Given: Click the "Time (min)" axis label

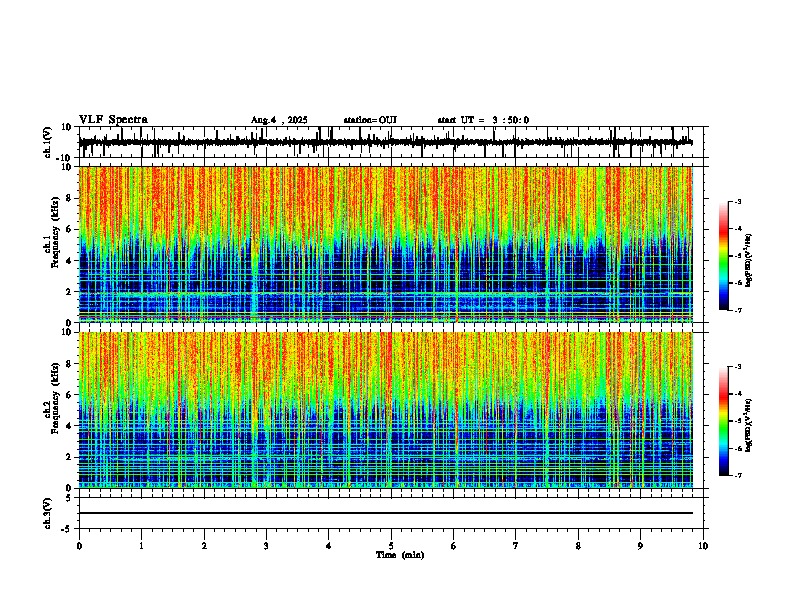Looking at the screenshot, I should coord(400,555).
